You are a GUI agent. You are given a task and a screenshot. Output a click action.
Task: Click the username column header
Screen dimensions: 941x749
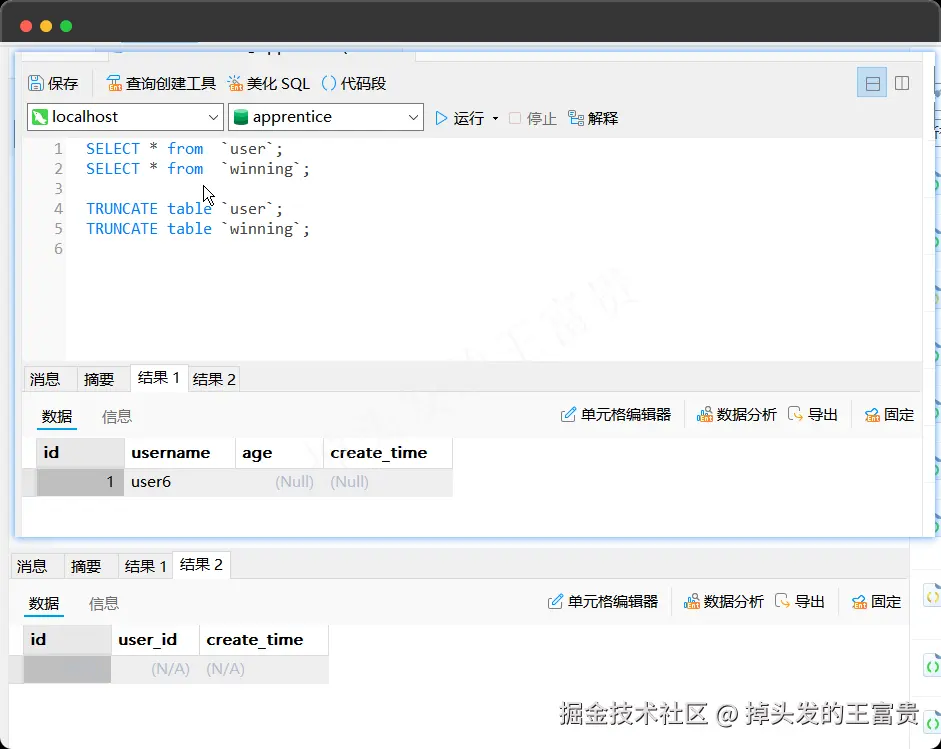(x=179, y=453)
